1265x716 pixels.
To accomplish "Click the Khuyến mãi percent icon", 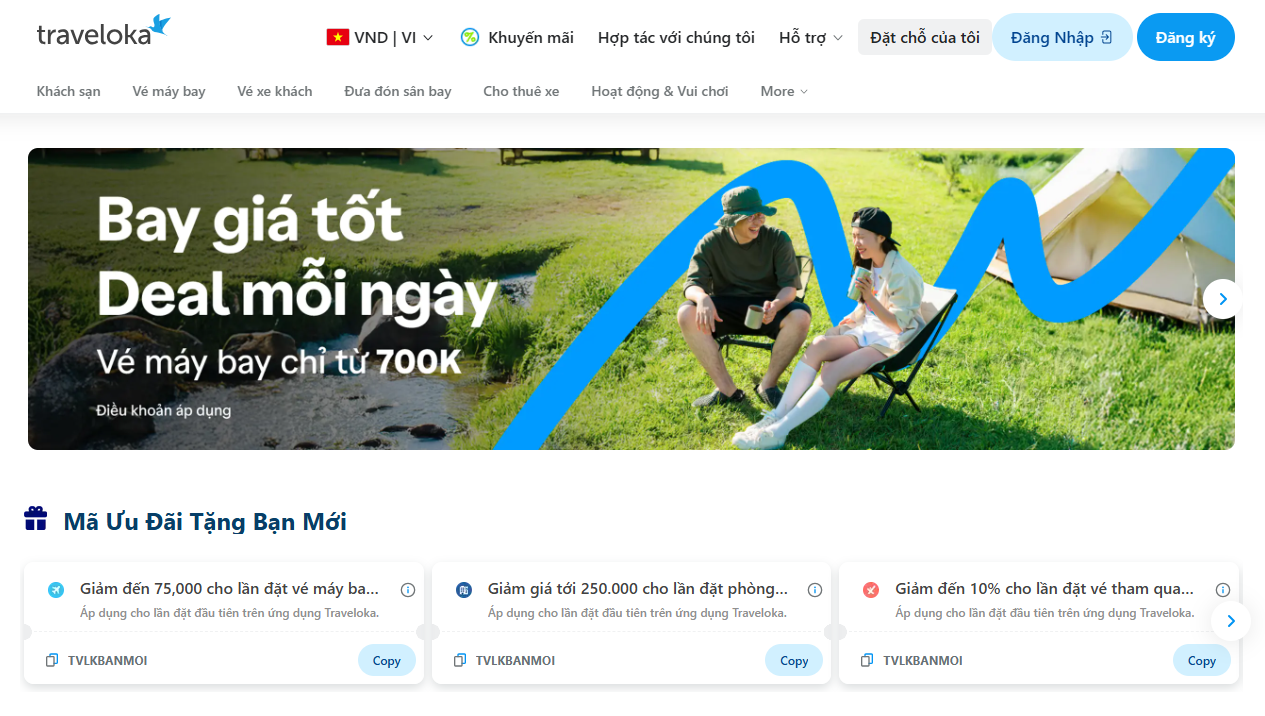I will point(469,37).
